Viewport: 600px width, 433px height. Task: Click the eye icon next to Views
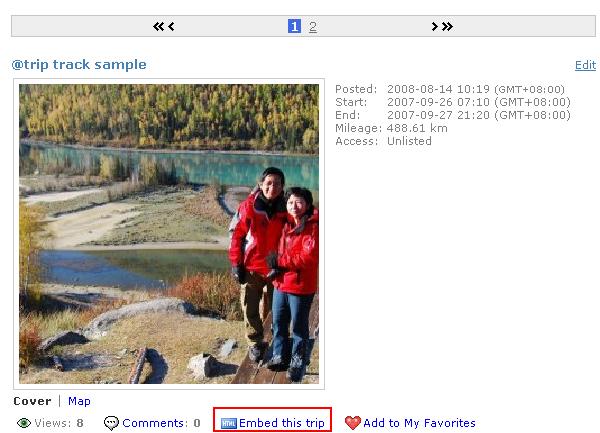click(24, 423)
